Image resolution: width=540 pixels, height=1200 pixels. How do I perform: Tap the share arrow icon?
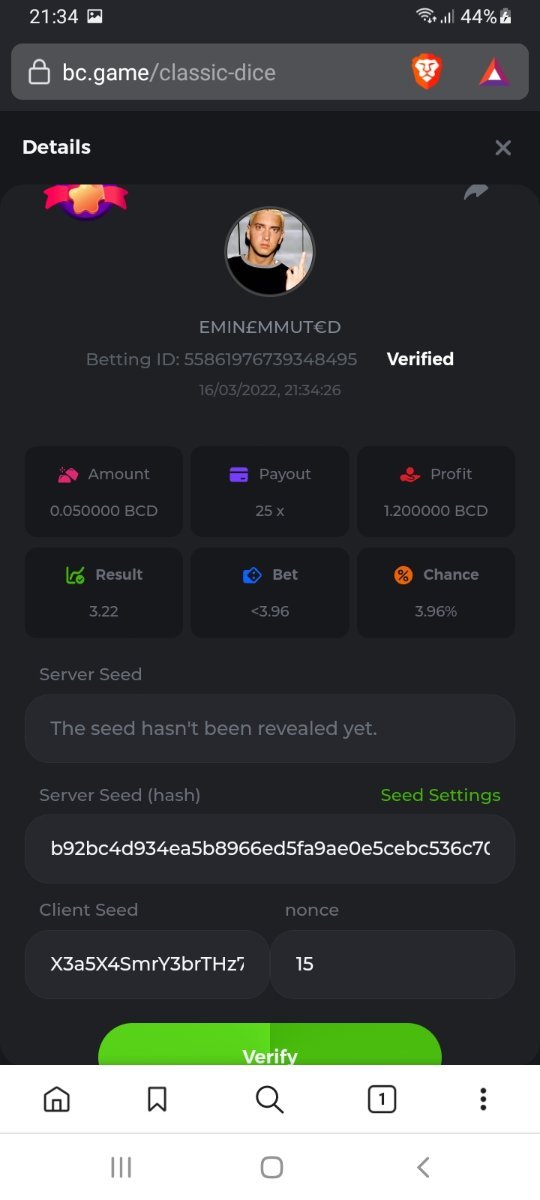(475, 193)
